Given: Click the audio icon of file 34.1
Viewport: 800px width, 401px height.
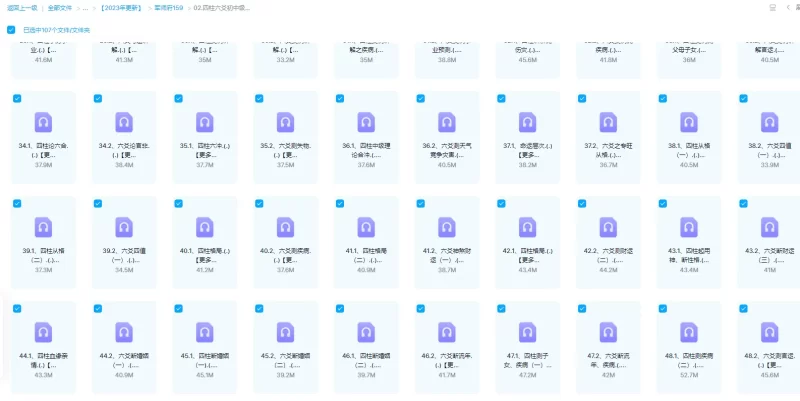Looking at the screenshot, I should point(43,122).
